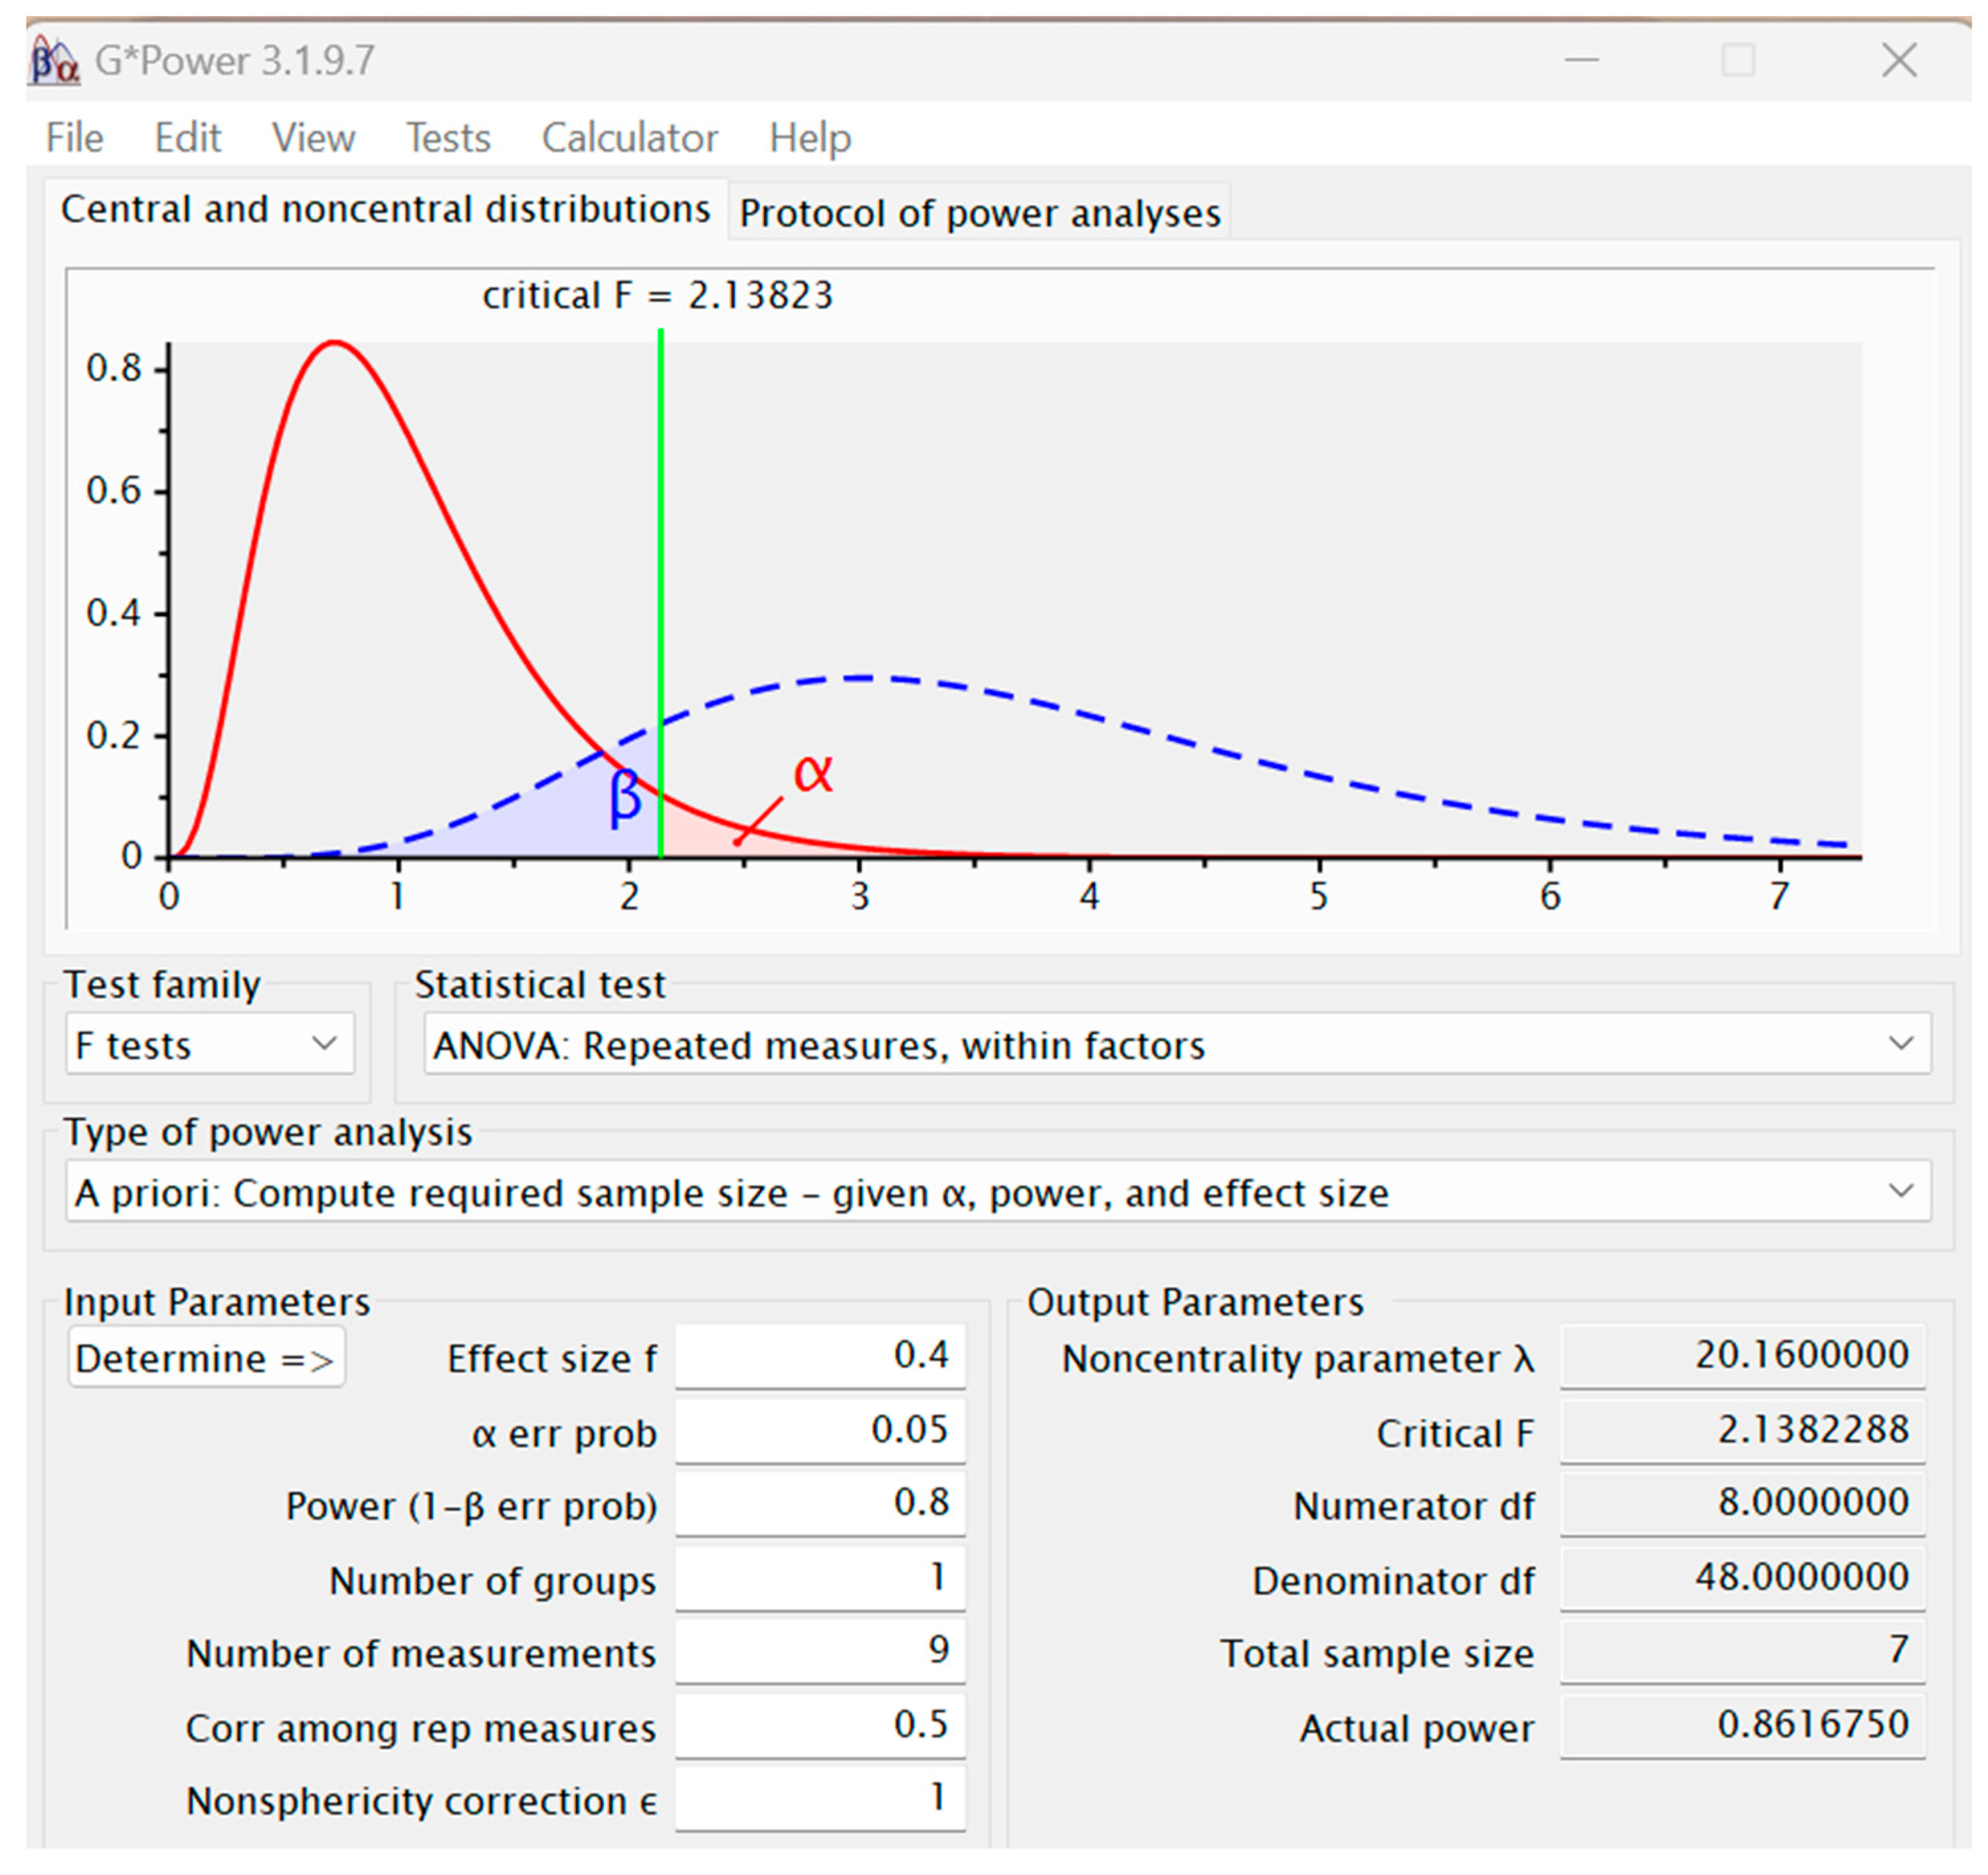Expand the Type of power analysis dropdown
Screen dimensions: 1988x1875
[997, 1192]
